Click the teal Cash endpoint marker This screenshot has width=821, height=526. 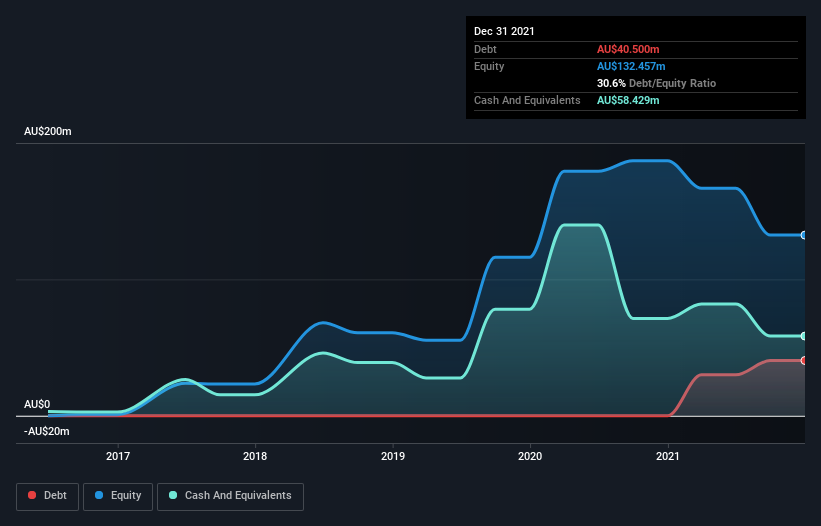click(804, 336)
